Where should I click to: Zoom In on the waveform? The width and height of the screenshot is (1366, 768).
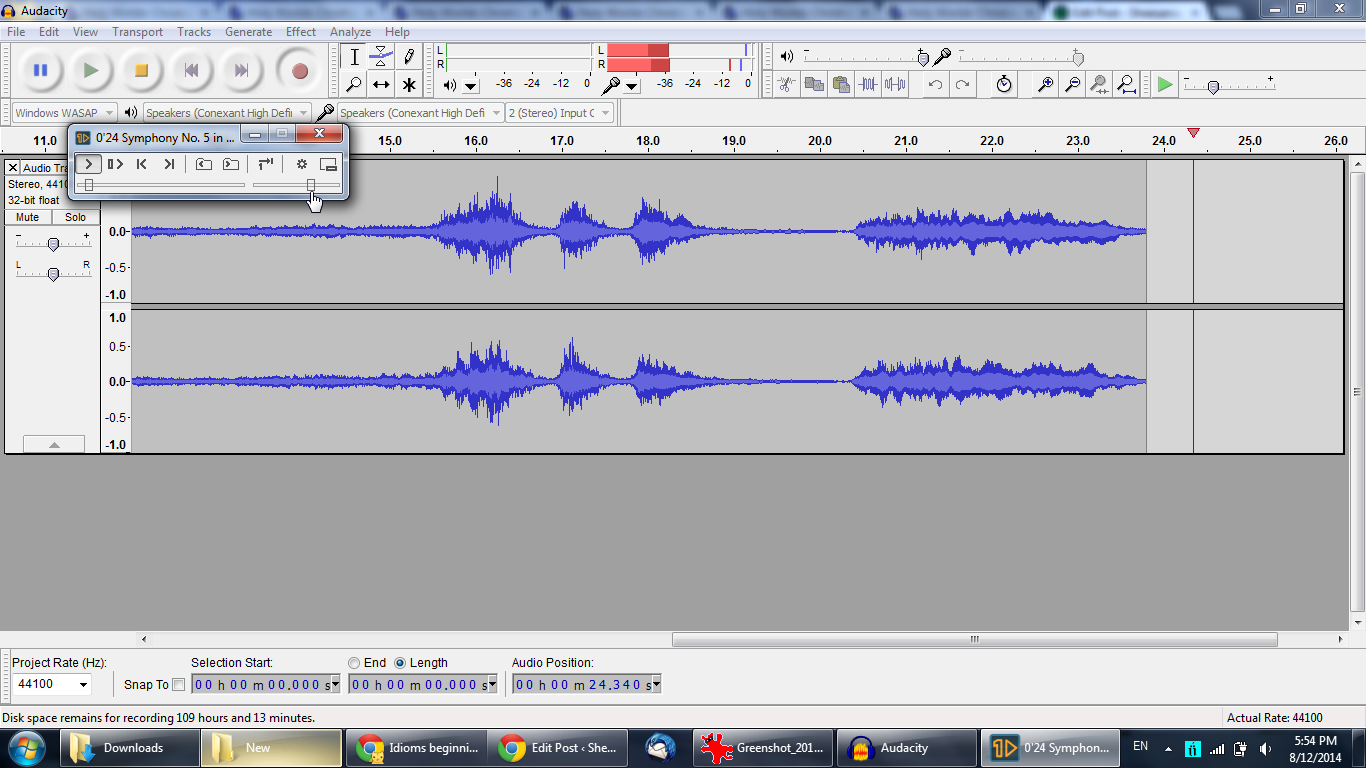click(x=1045, y=84)
